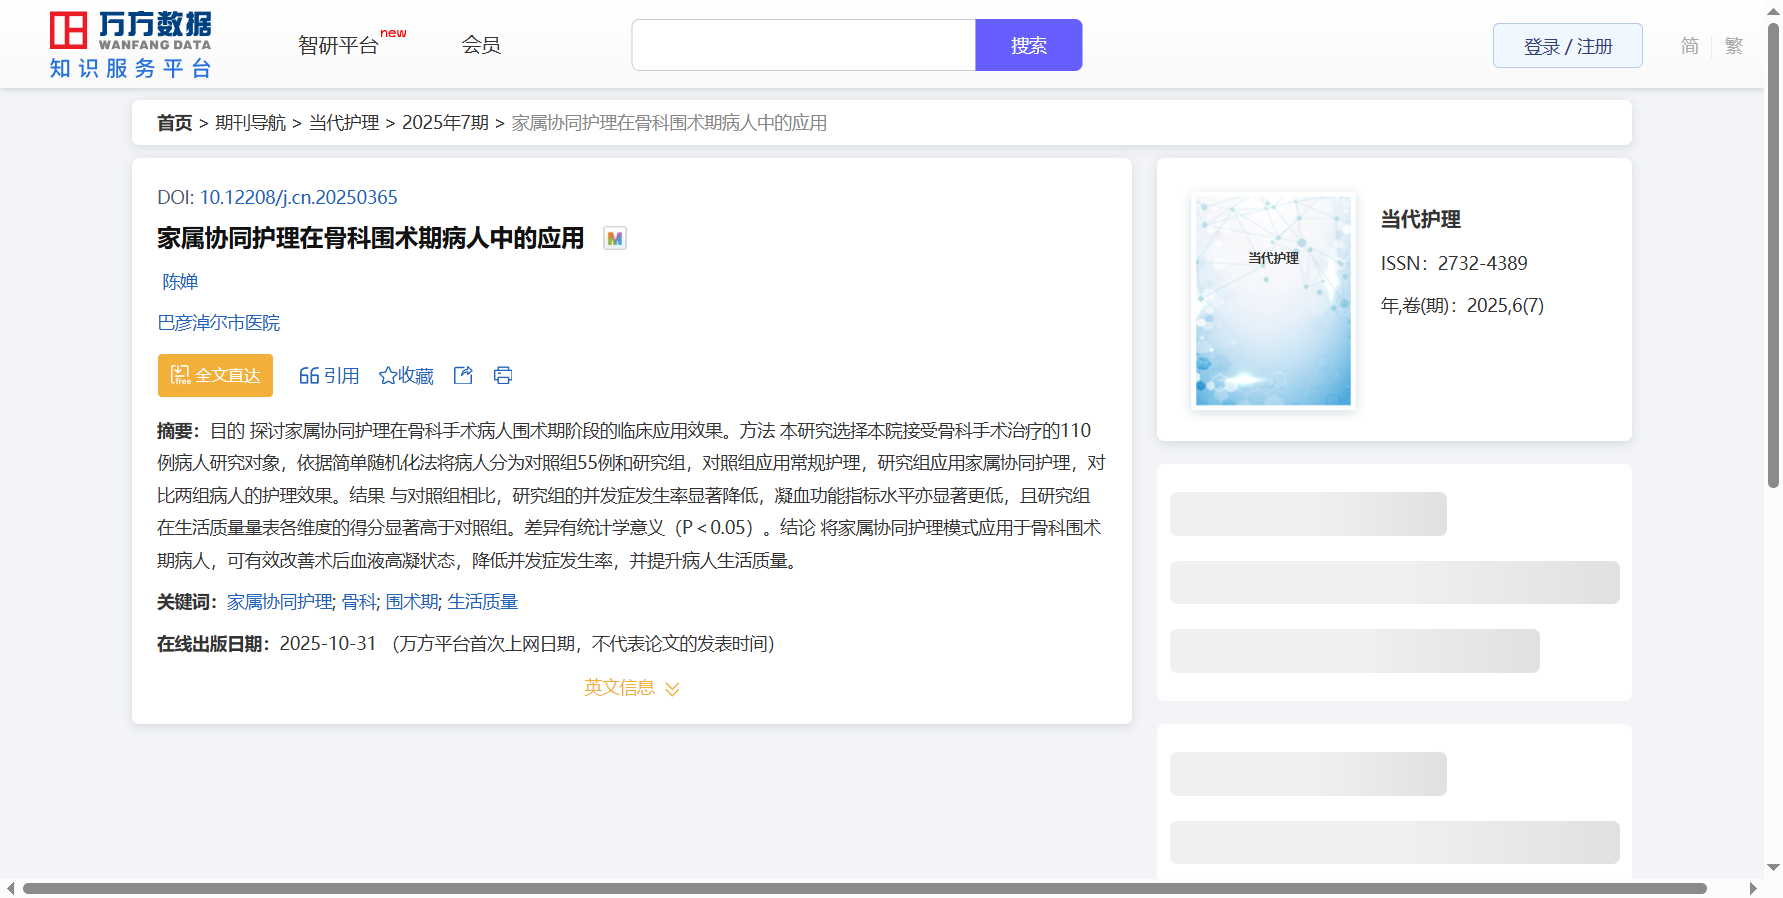Click the 引用 quote citation icon
This screenshot has height=898, width=1783.
(x=309, y=376)
